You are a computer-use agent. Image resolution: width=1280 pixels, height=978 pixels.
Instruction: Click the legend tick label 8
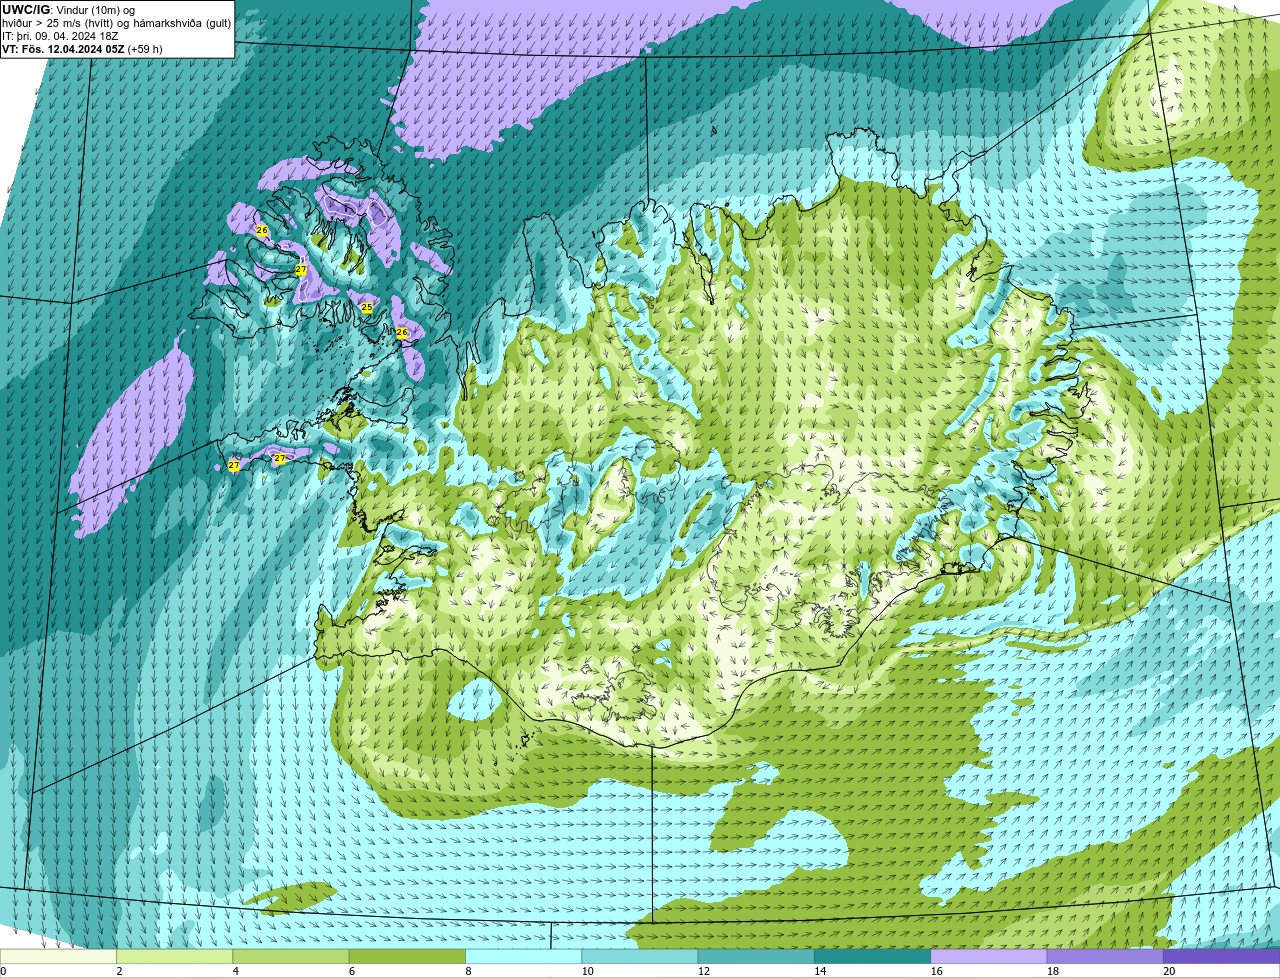pyautogui.click(x=468, y=971)
